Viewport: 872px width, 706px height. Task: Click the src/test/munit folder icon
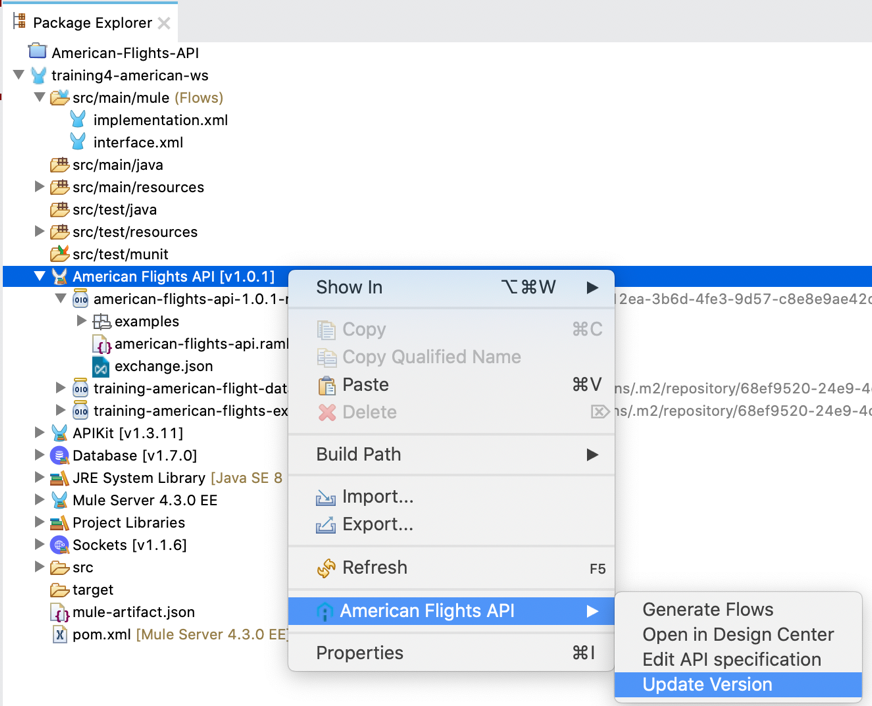(60, 253)
